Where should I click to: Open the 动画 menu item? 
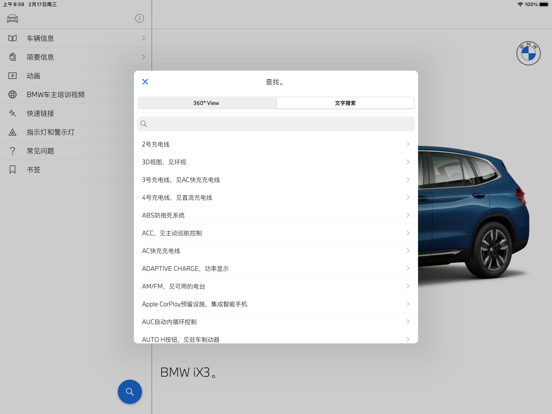(76, 76)
